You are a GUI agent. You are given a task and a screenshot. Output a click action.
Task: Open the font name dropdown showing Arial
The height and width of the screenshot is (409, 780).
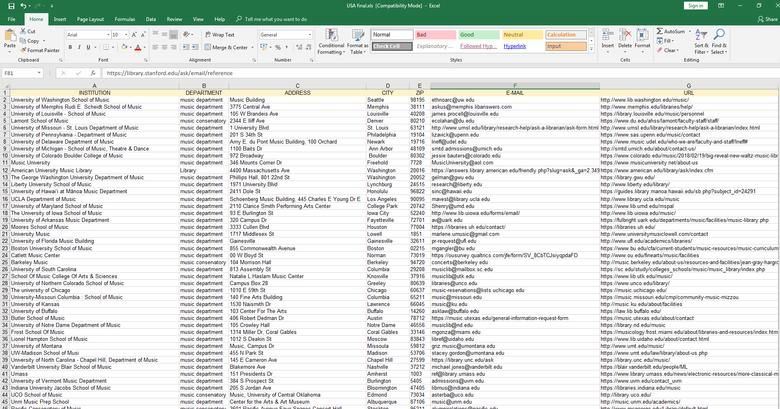108,35
